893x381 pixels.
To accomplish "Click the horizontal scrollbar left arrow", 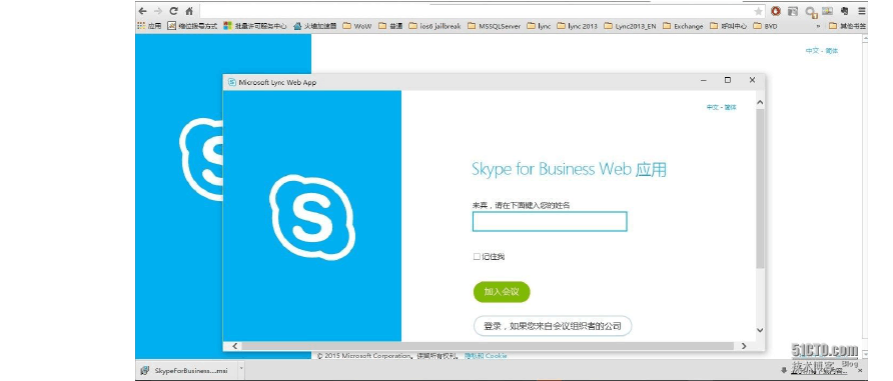I will 235,346.
